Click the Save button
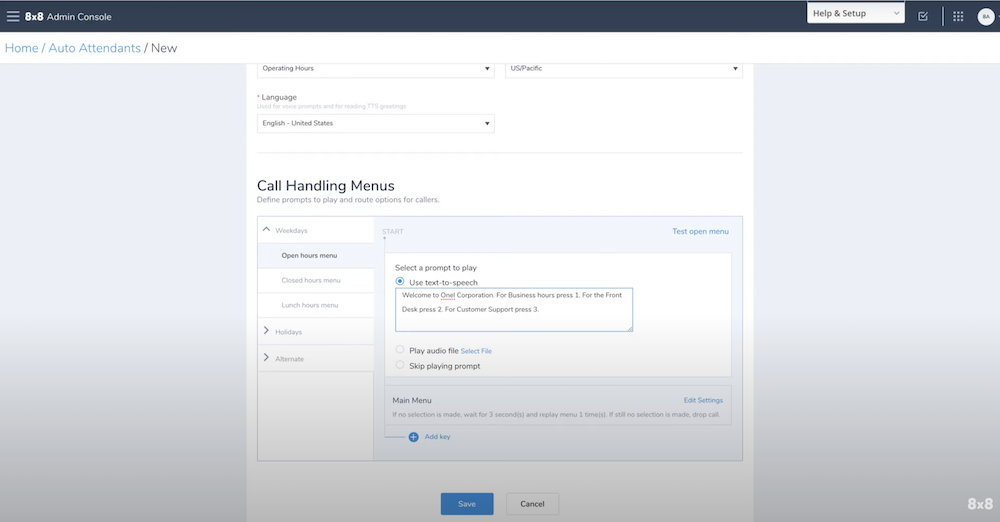This screenshot has height=522, width=1000. 467,504
